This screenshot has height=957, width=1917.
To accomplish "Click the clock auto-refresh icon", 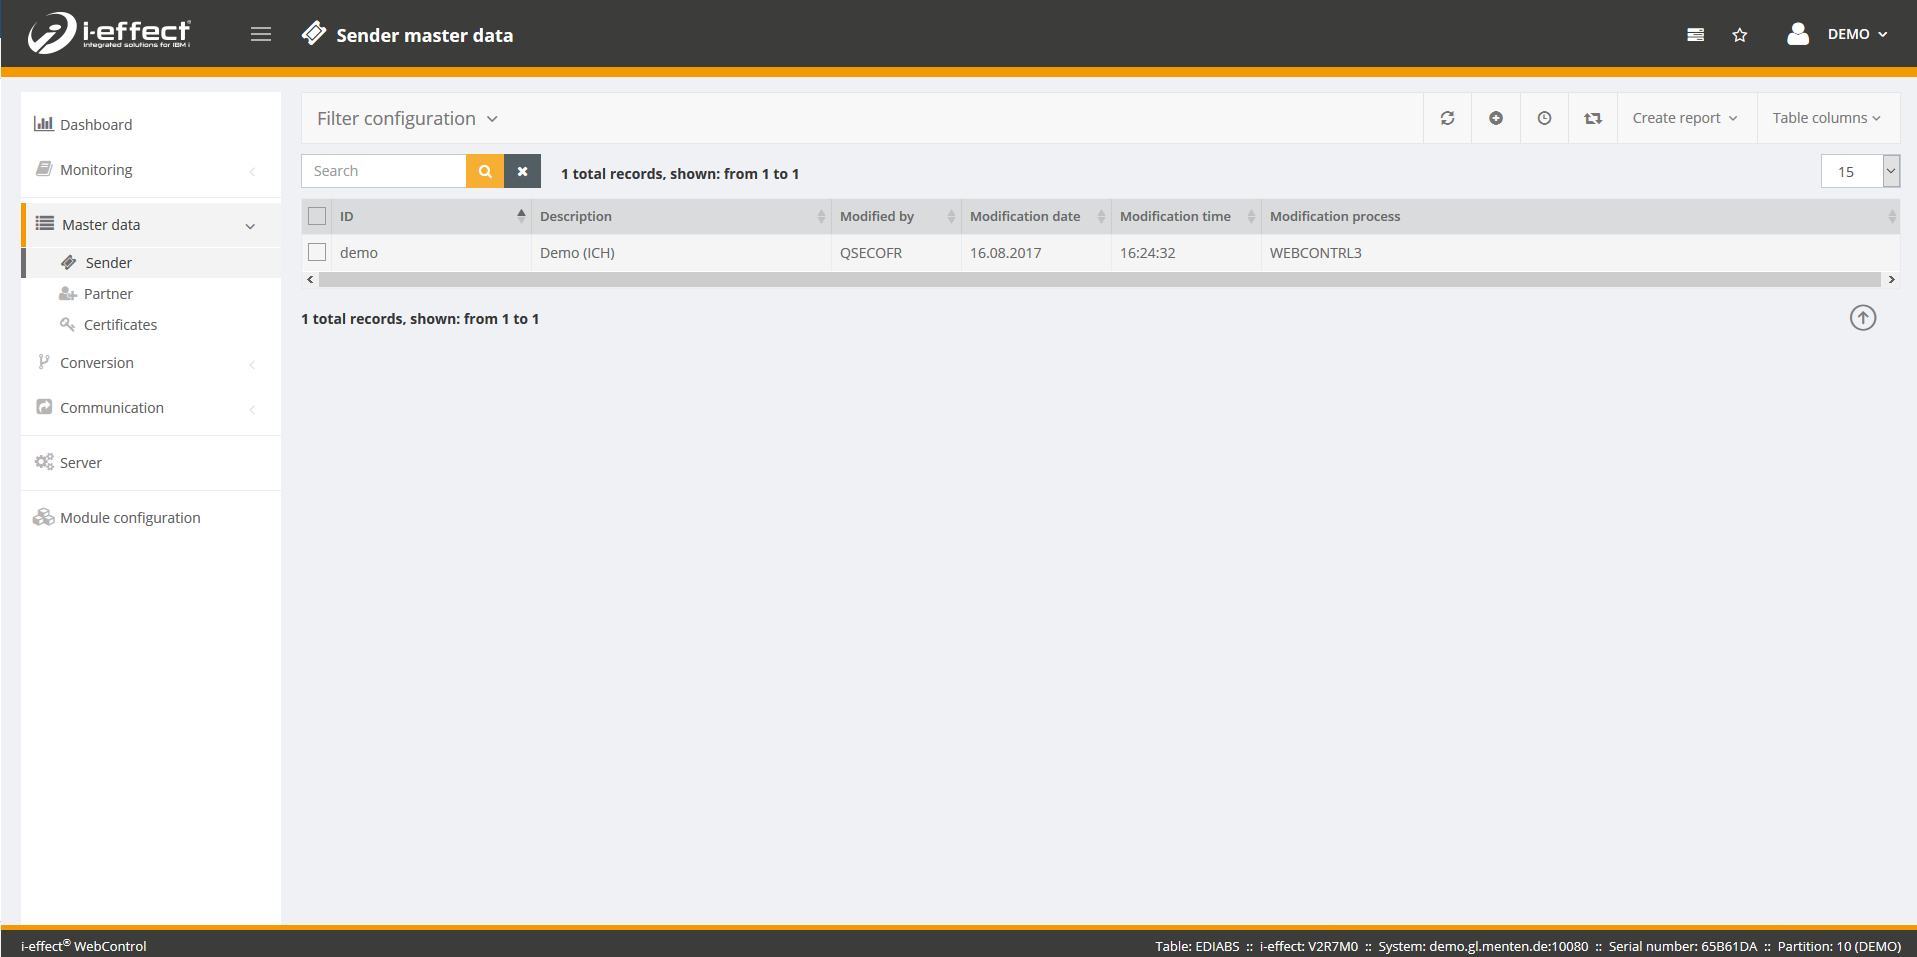I will pyautogui.click(x=1544, y=118).
